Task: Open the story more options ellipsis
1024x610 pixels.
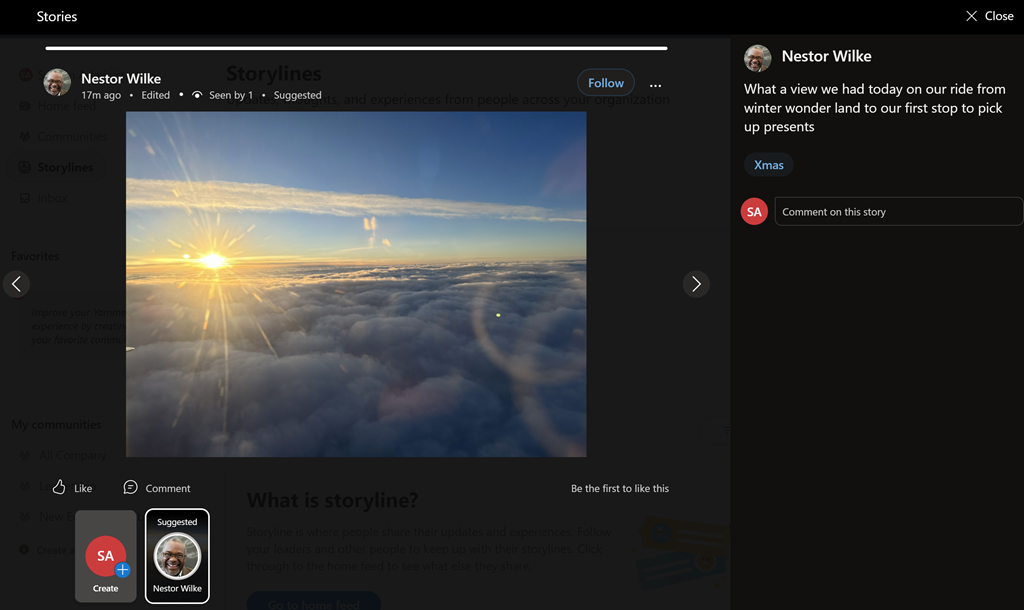Action: pyautogui.click(x=655, y=85)
